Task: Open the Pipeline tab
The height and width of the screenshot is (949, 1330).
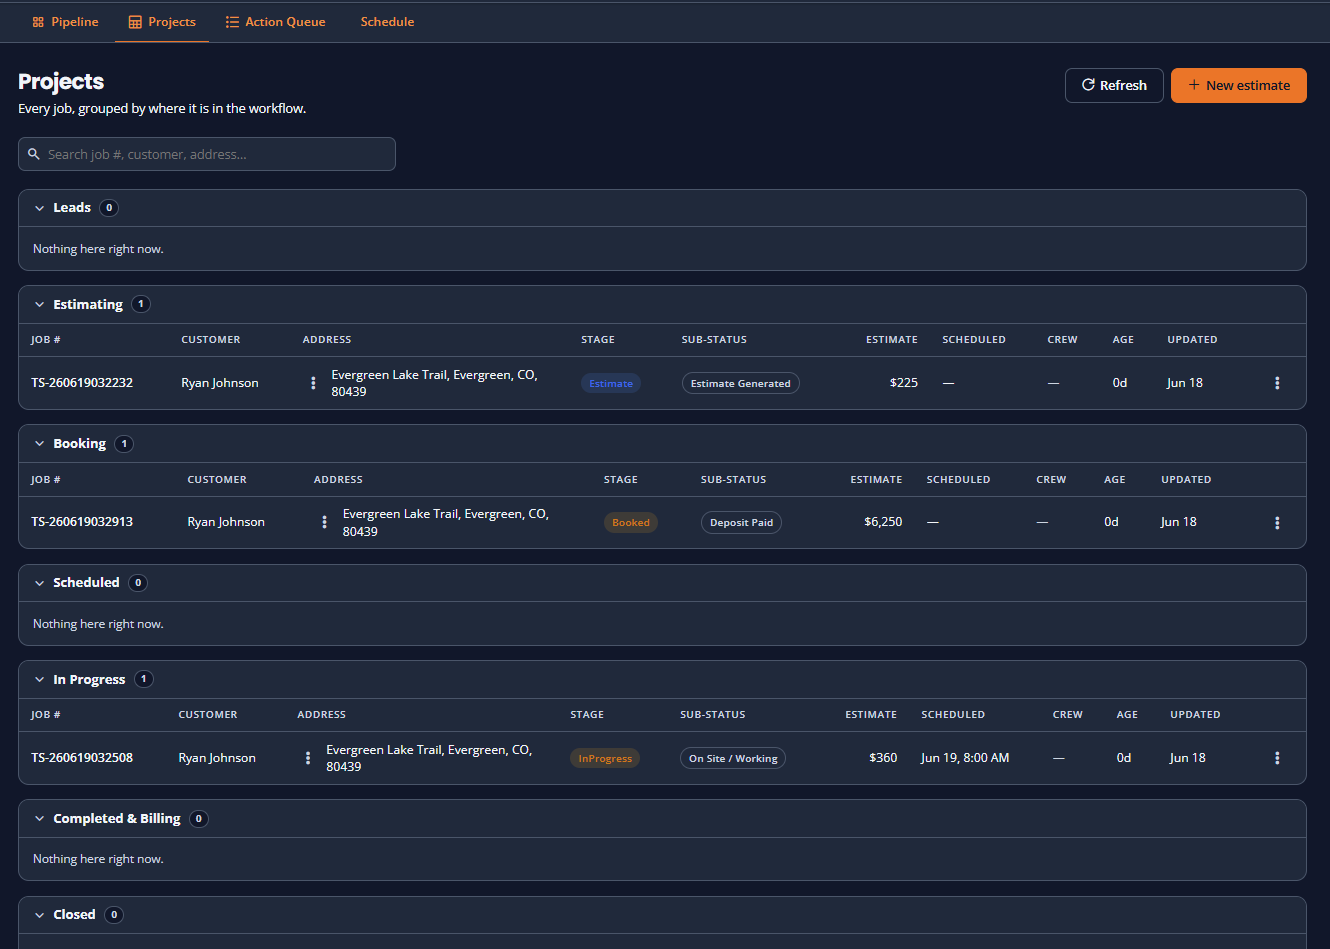Action: 65,22
